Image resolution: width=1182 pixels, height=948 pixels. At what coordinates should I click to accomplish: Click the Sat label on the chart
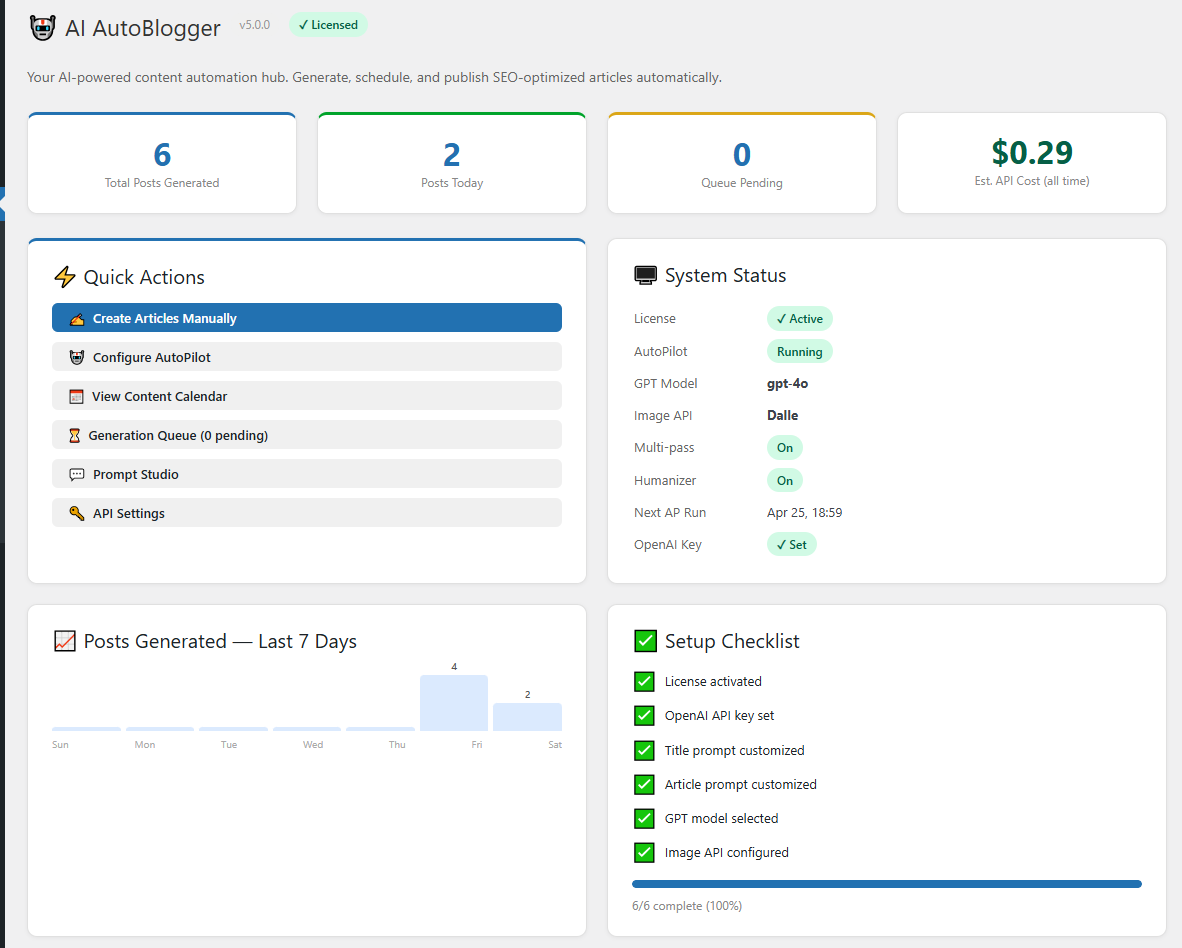555,745
